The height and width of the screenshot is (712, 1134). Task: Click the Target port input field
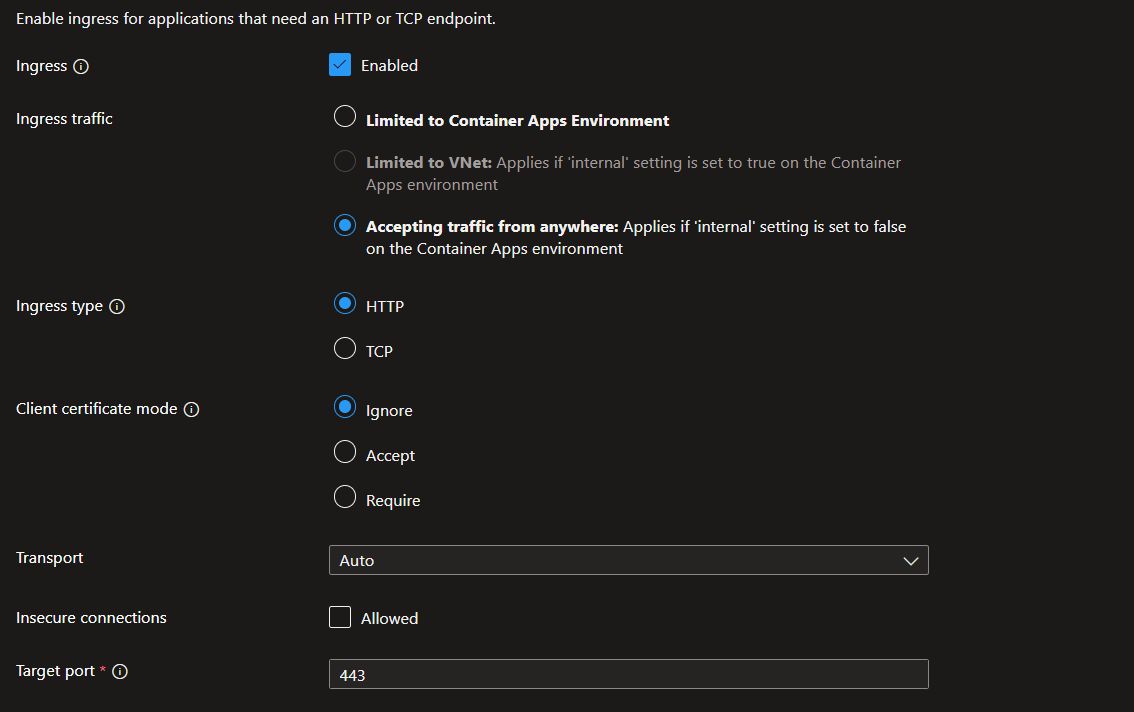coord(628,675)
